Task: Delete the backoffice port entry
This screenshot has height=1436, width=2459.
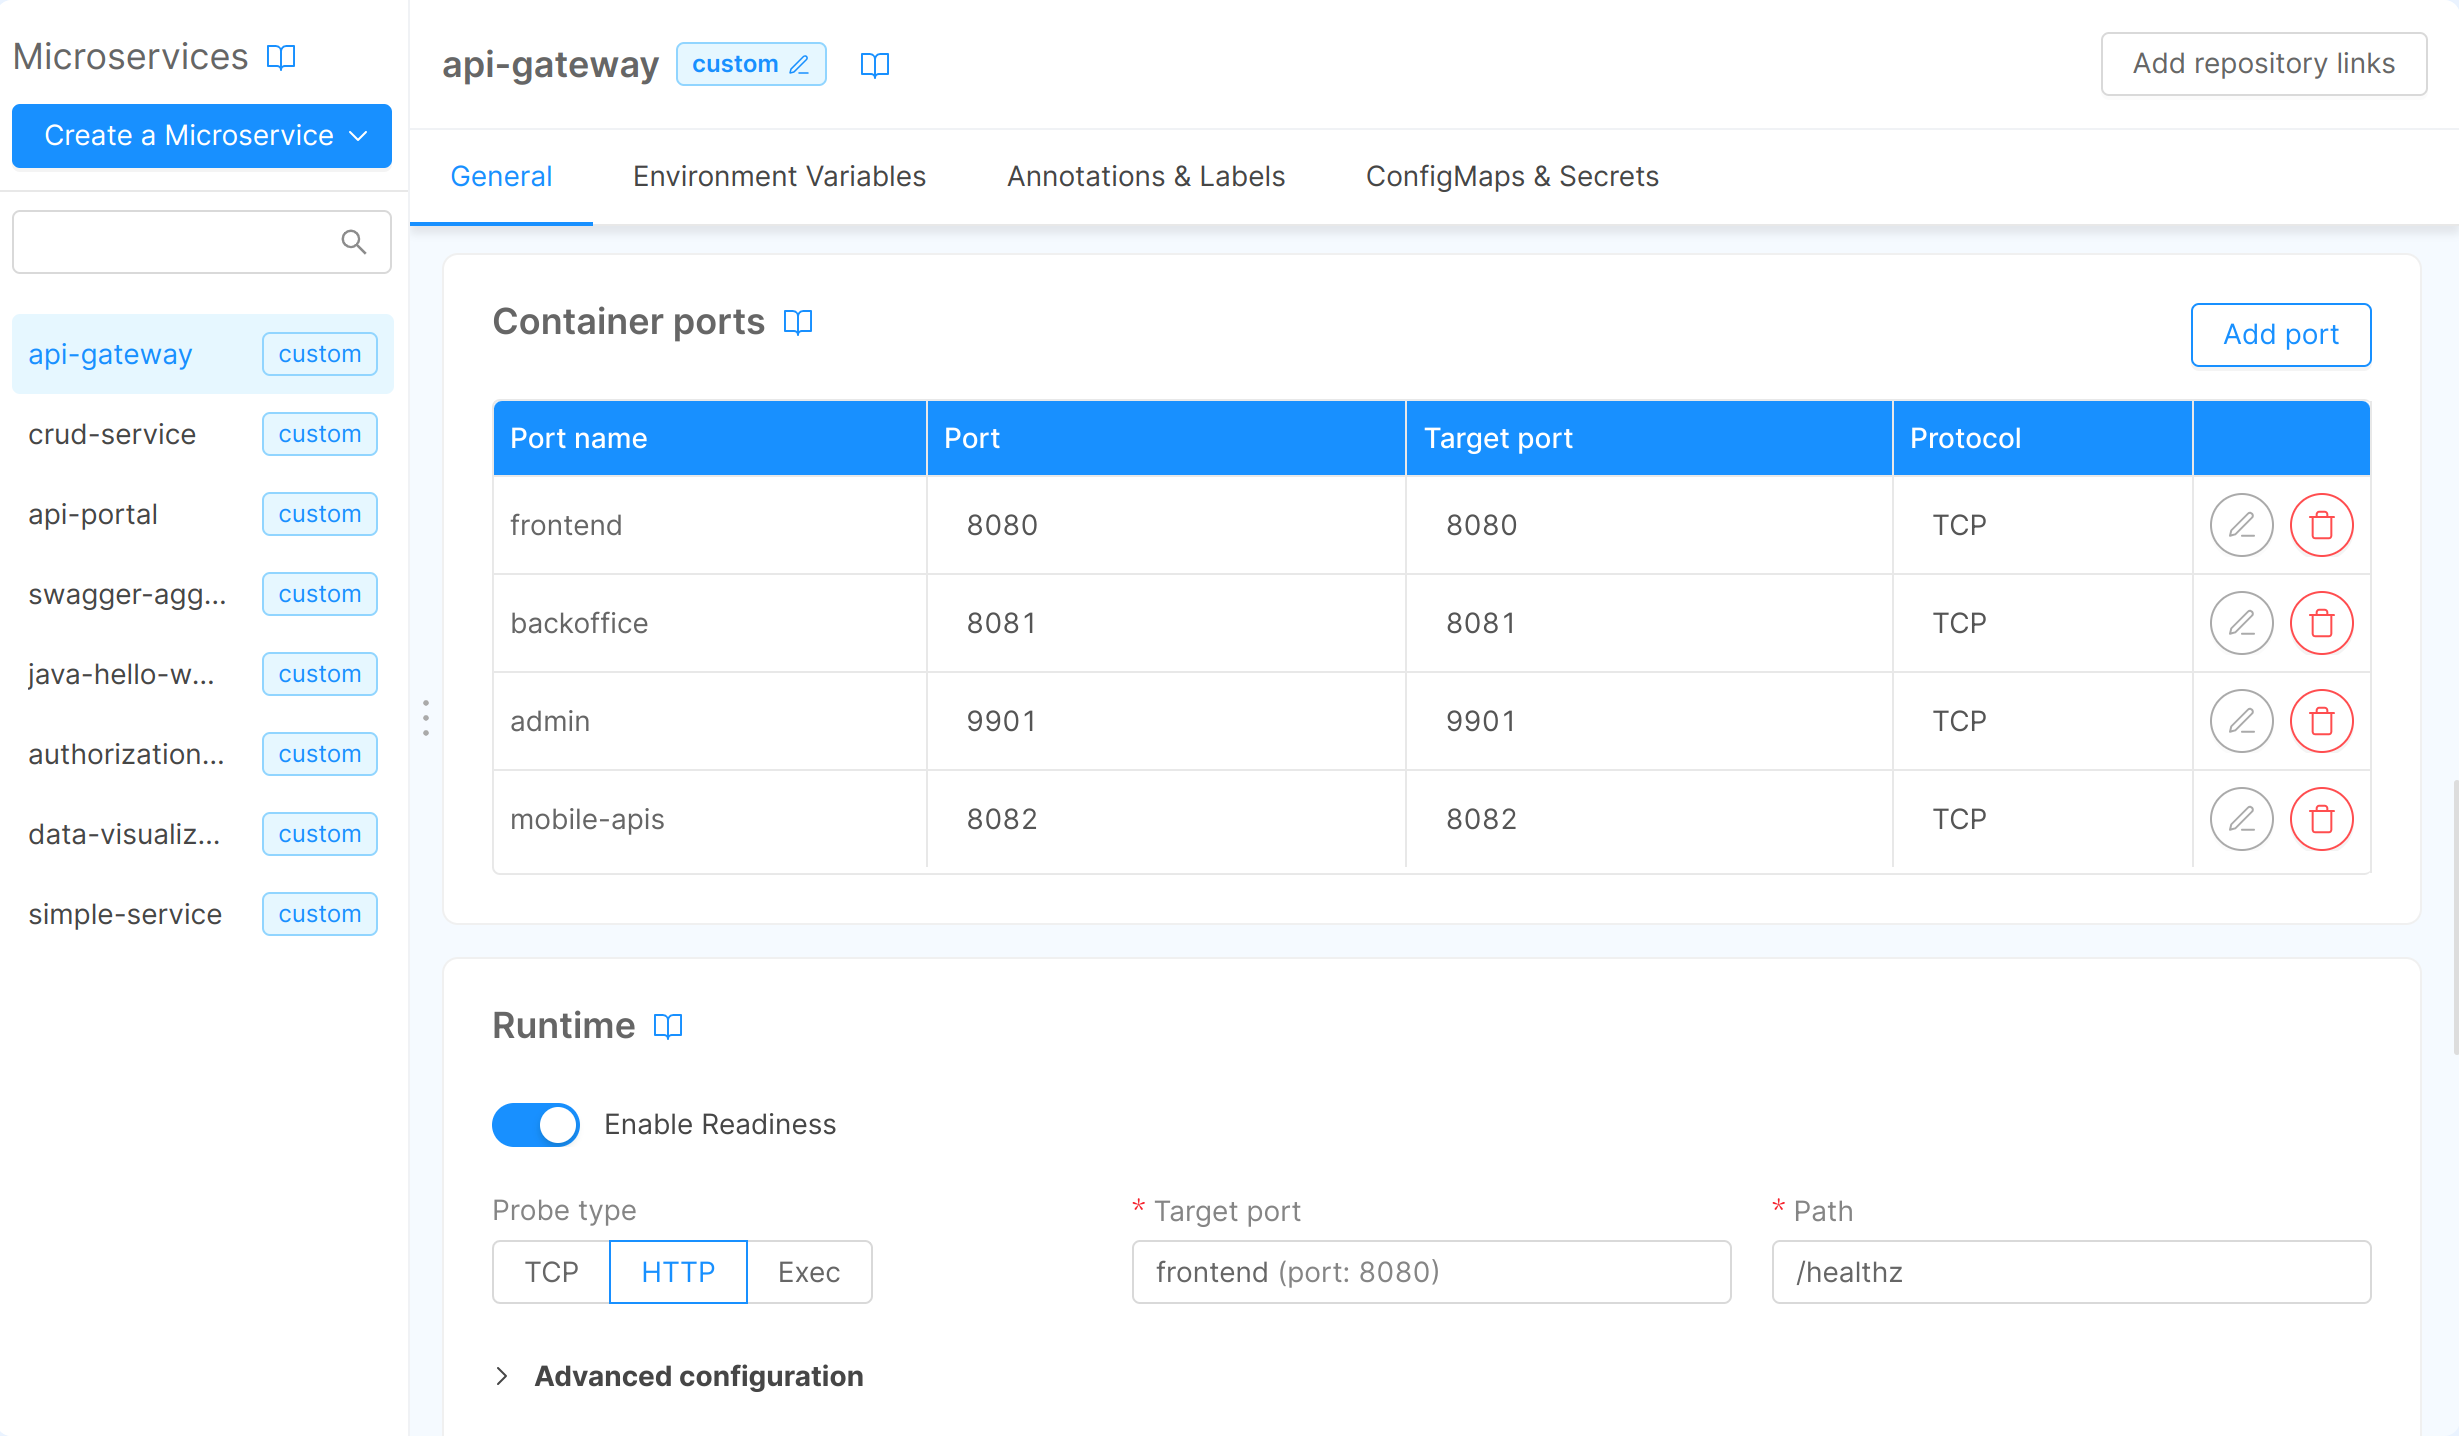Action: tap(2322, 622)
